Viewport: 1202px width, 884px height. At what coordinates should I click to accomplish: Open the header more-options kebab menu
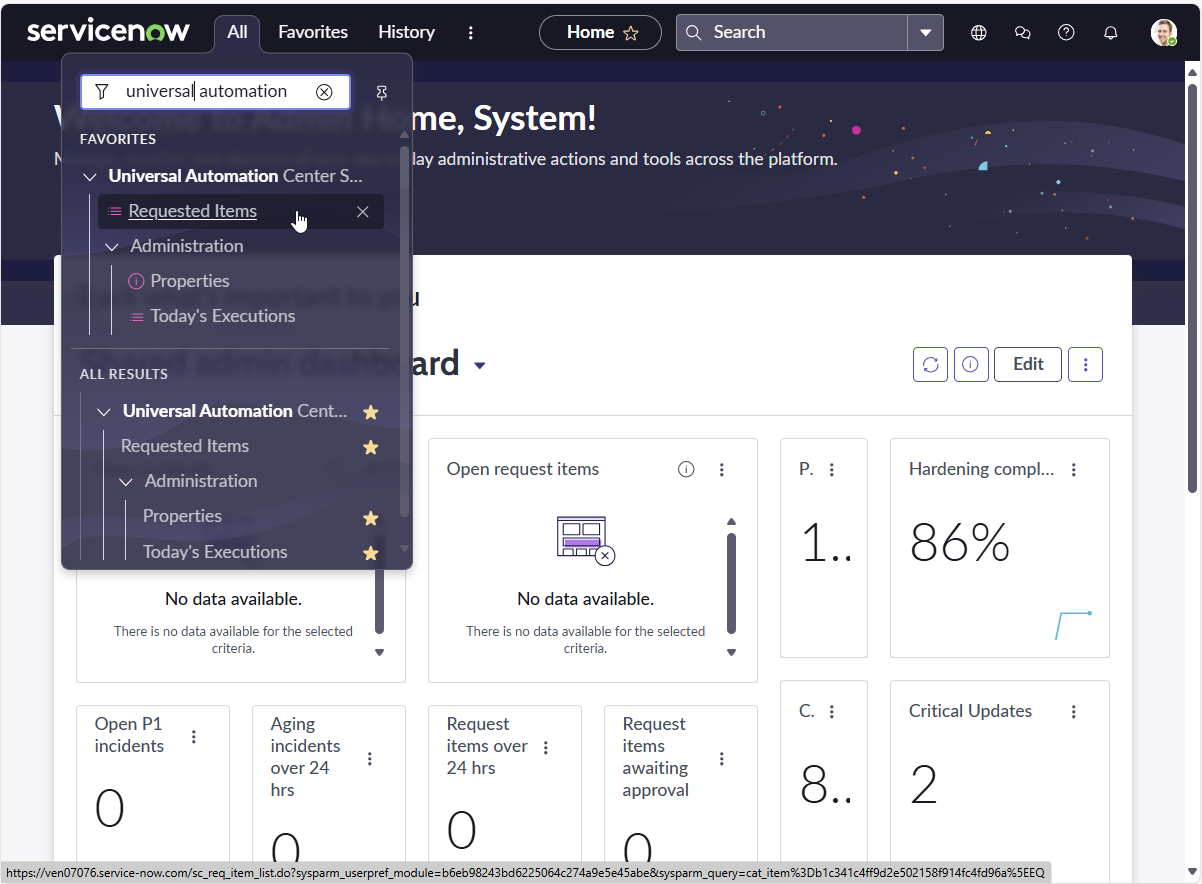pyautogui.click(x=471, y=32)
